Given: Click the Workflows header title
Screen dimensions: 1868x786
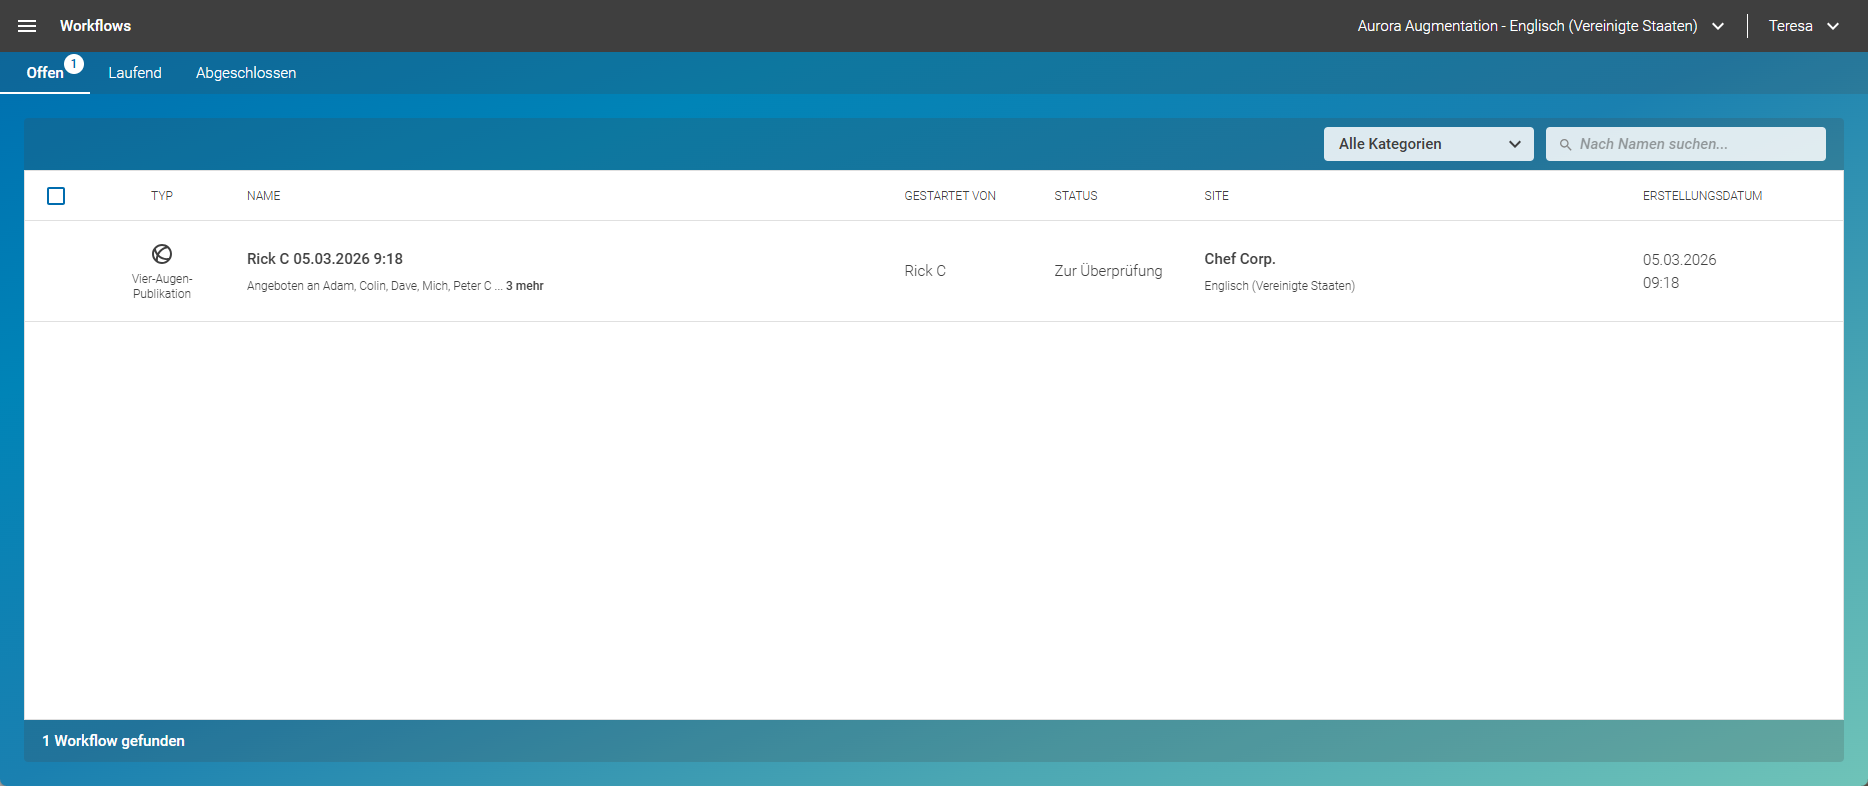Looking at the screenshot, I should coord(95,26).
